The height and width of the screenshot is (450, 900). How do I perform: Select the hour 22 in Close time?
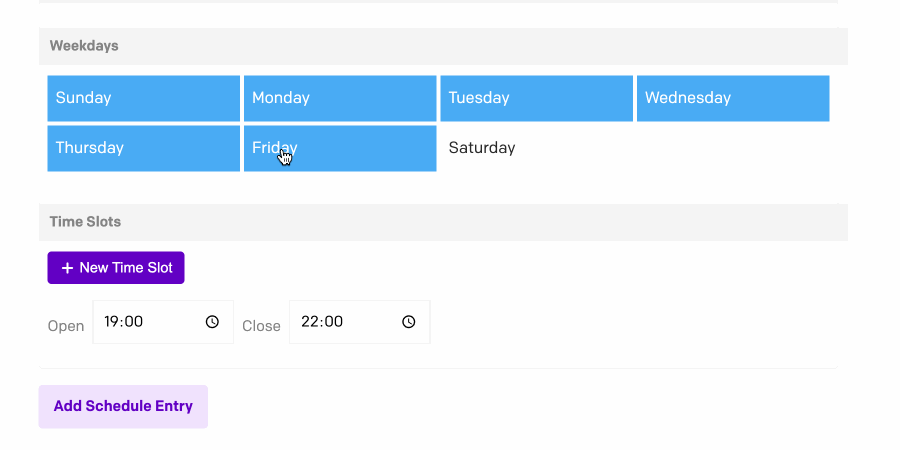tap(309, 322)
